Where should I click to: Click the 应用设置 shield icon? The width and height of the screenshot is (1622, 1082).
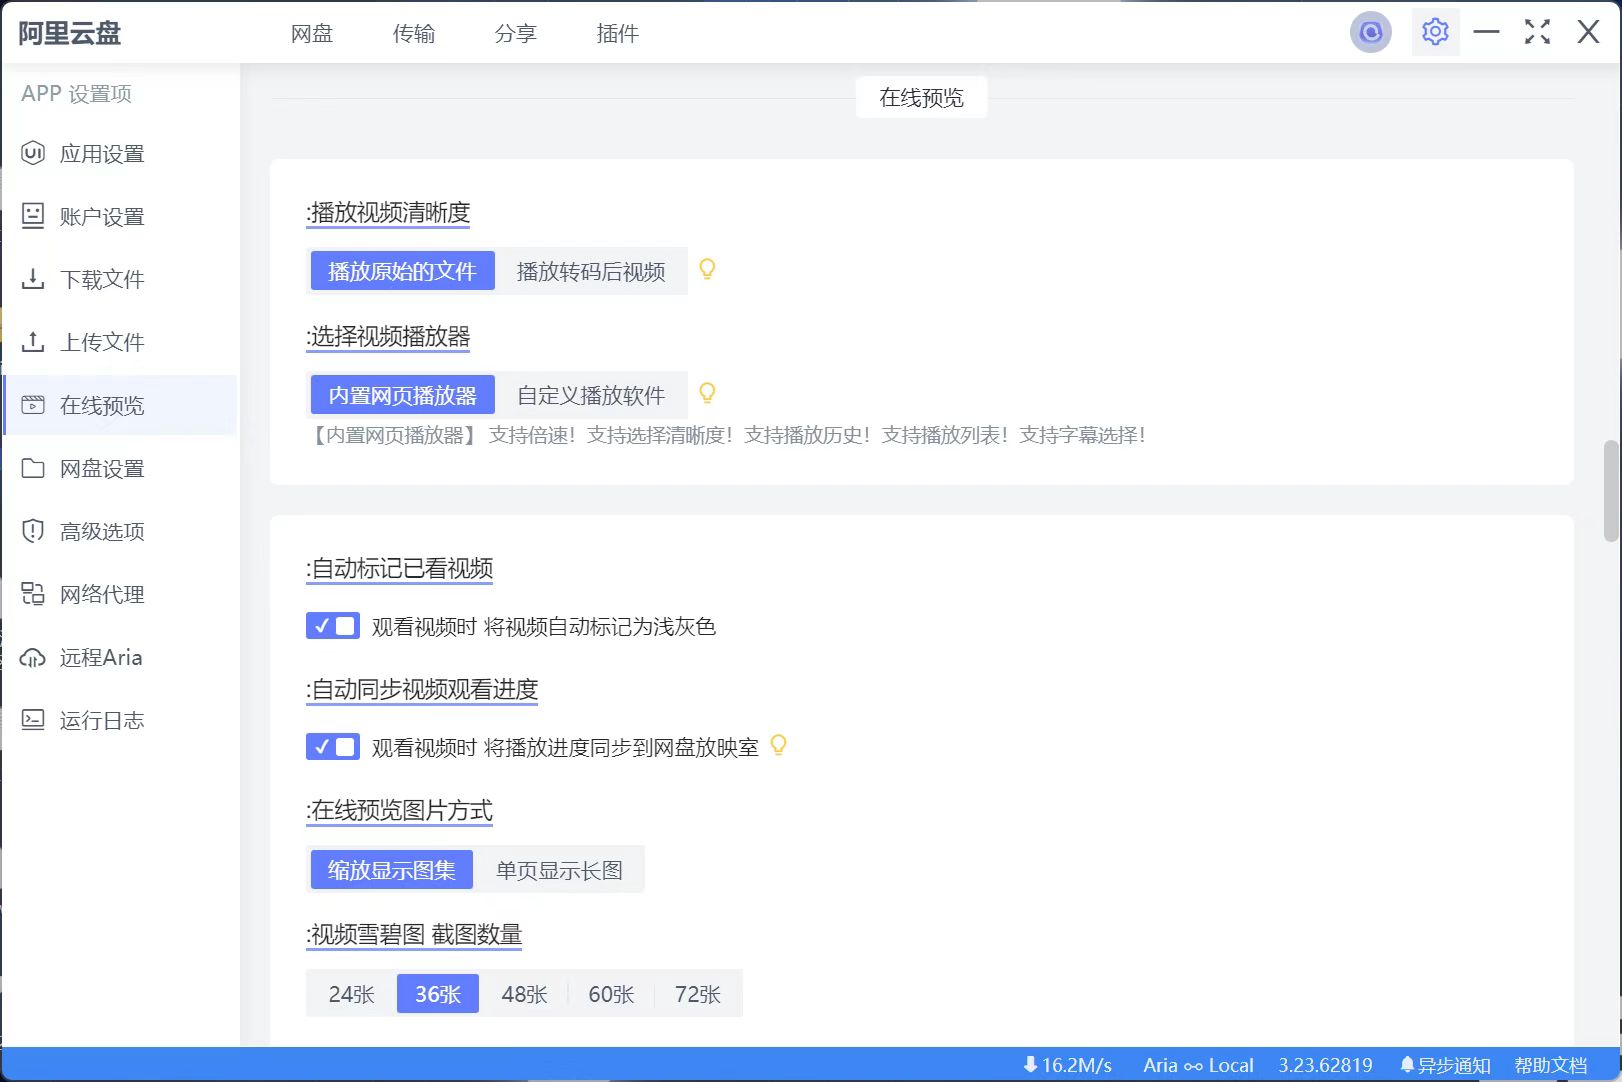33,153
